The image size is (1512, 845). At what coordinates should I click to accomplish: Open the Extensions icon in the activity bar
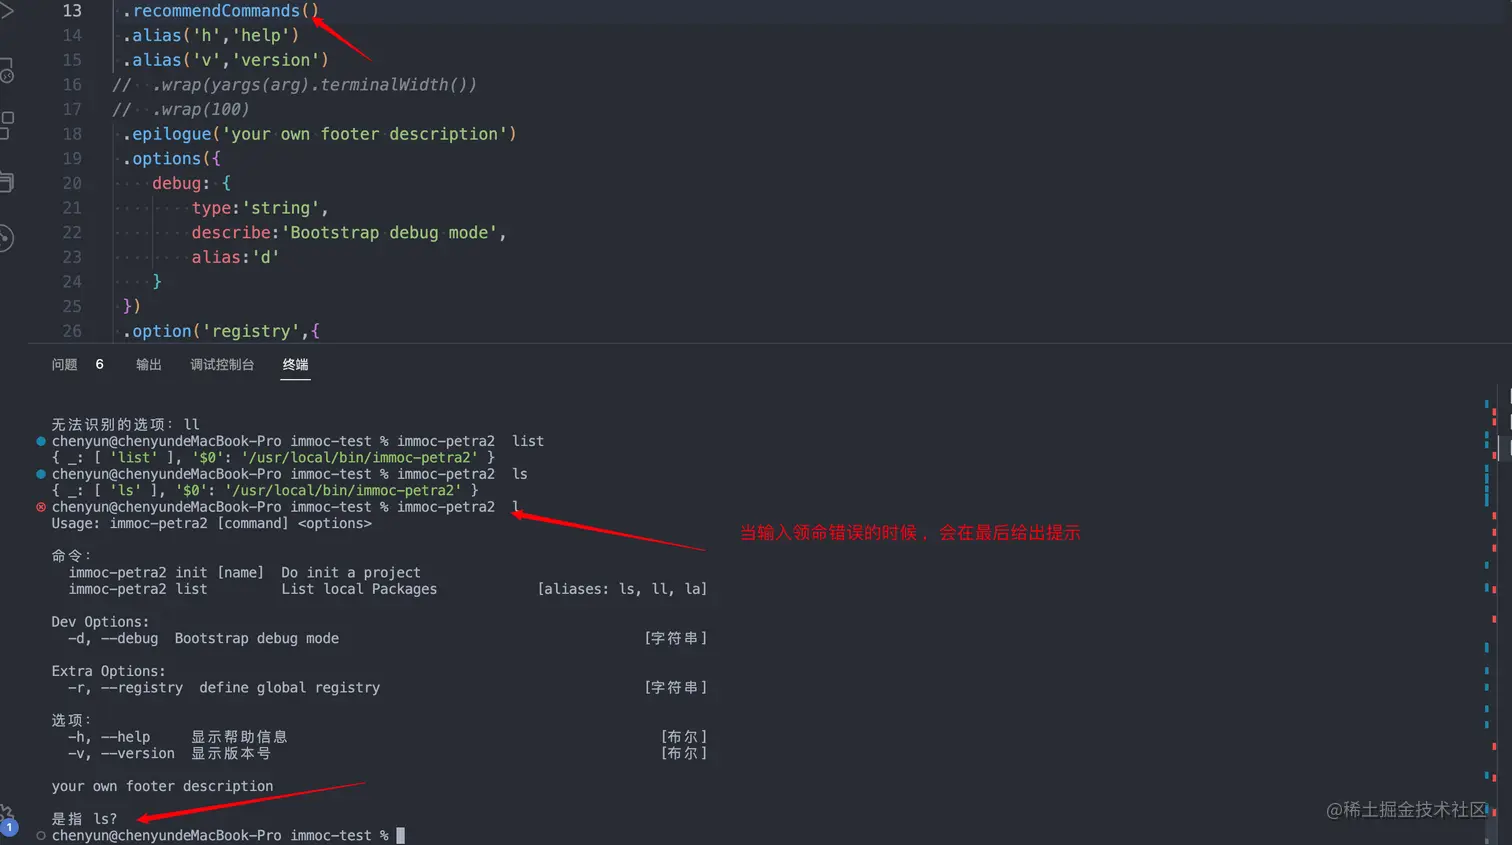point(6,125)
